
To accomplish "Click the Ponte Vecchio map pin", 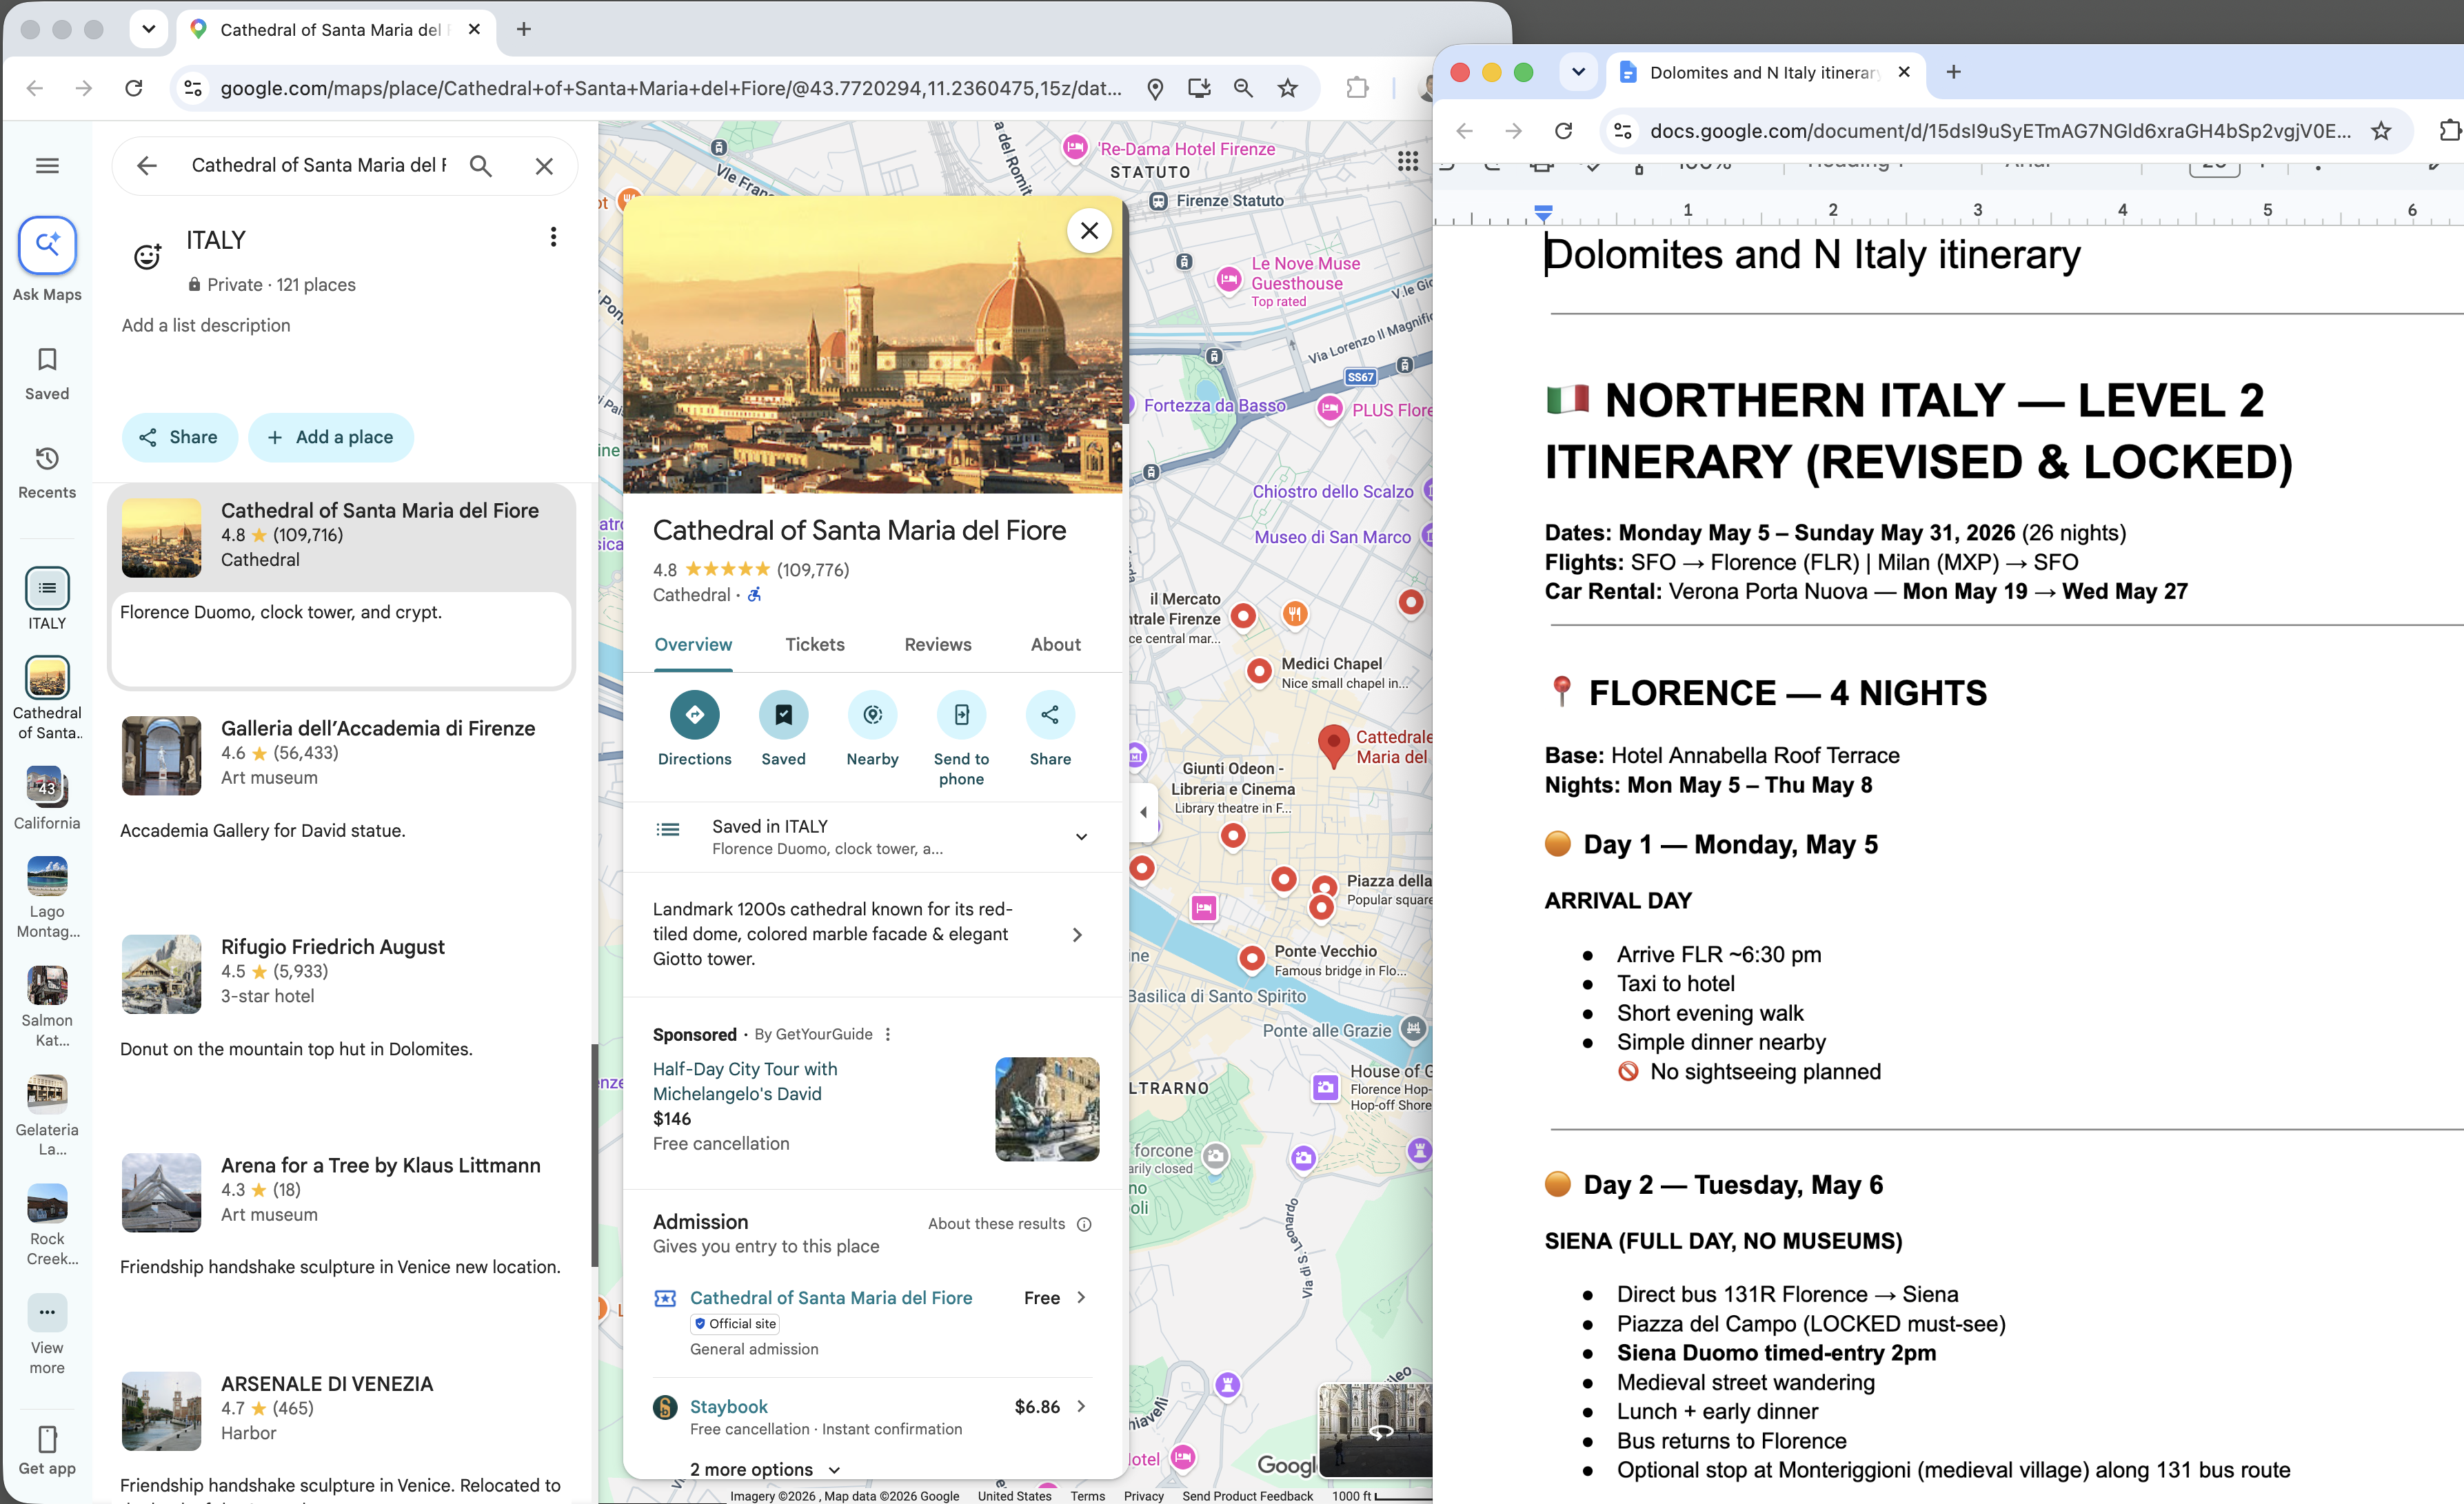I will click(x=1251, y=958).
